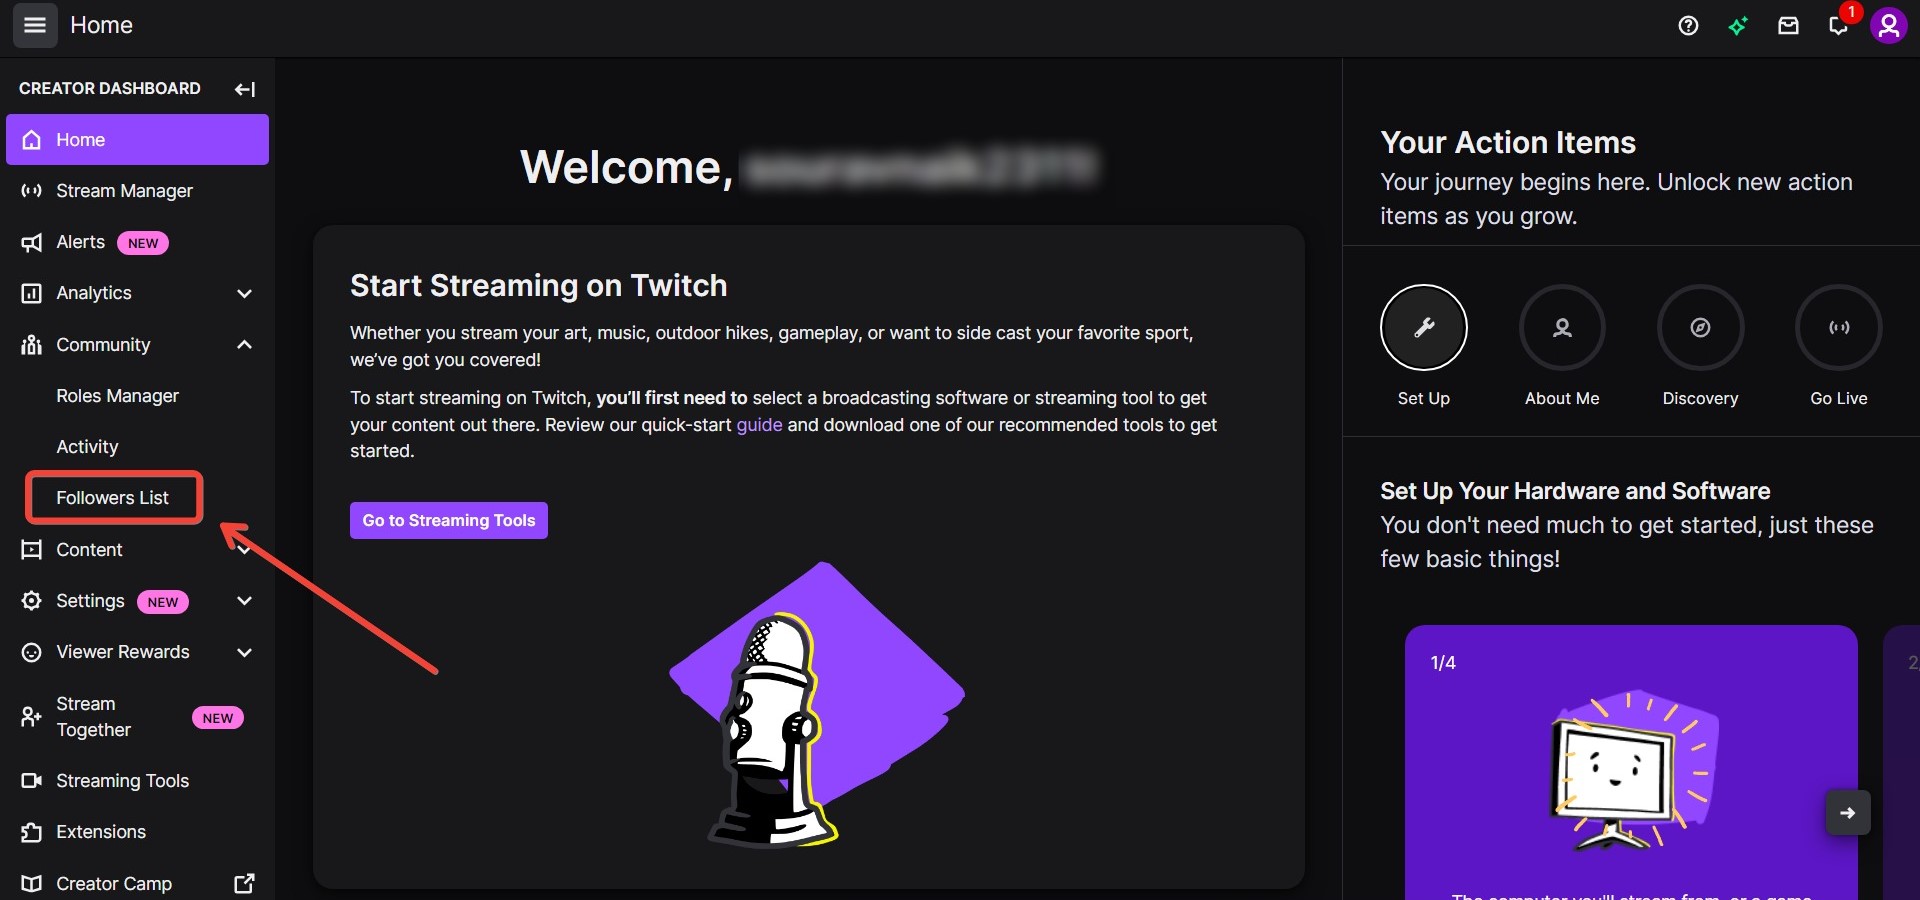The width and height of the screenshot is (1920, 900).
Task: Click the About Me action item
Action: tap(1561, 328)
